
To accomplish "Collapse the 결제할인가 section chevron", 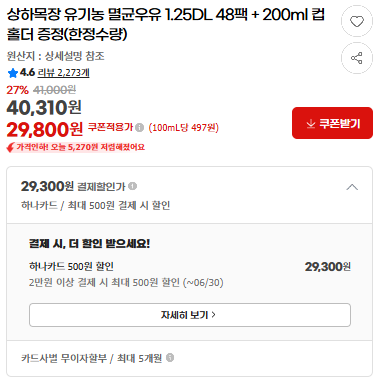I will click(x=352, y=187).
